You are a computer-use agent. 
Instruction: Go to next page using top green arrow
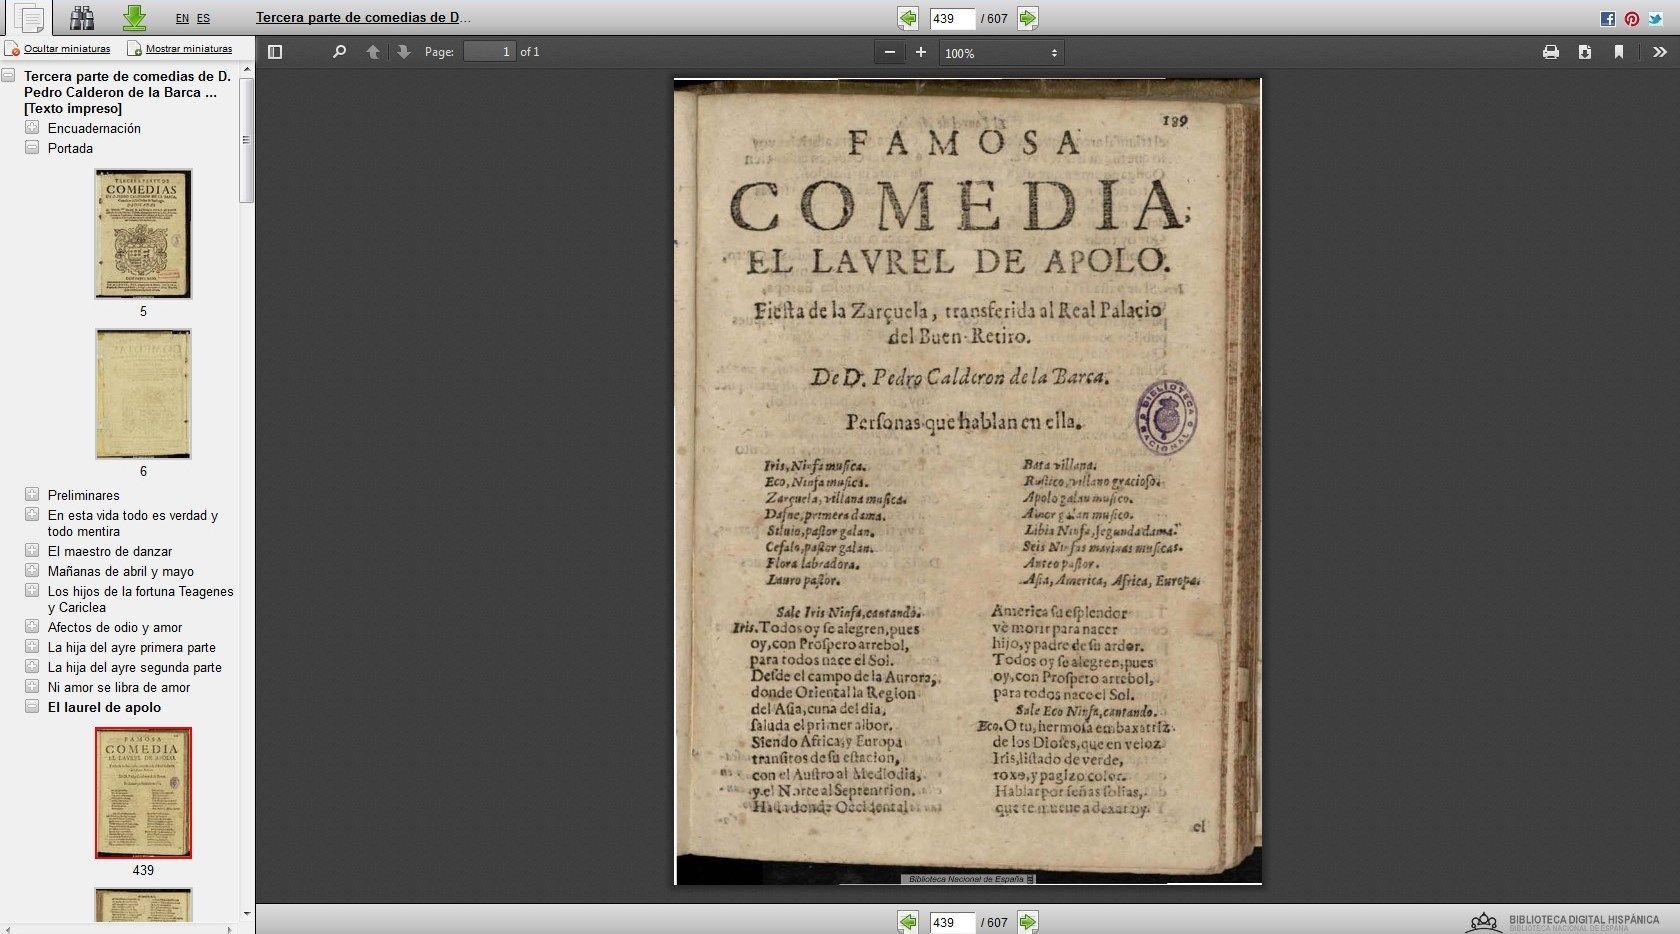pyautogui.click(x=1027, y=18)
